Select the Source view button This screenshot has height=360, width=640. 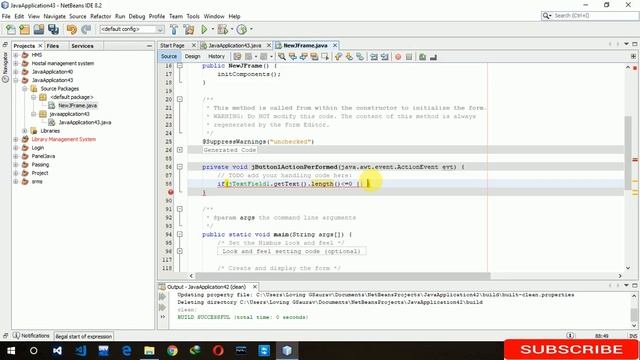[169, 56]
